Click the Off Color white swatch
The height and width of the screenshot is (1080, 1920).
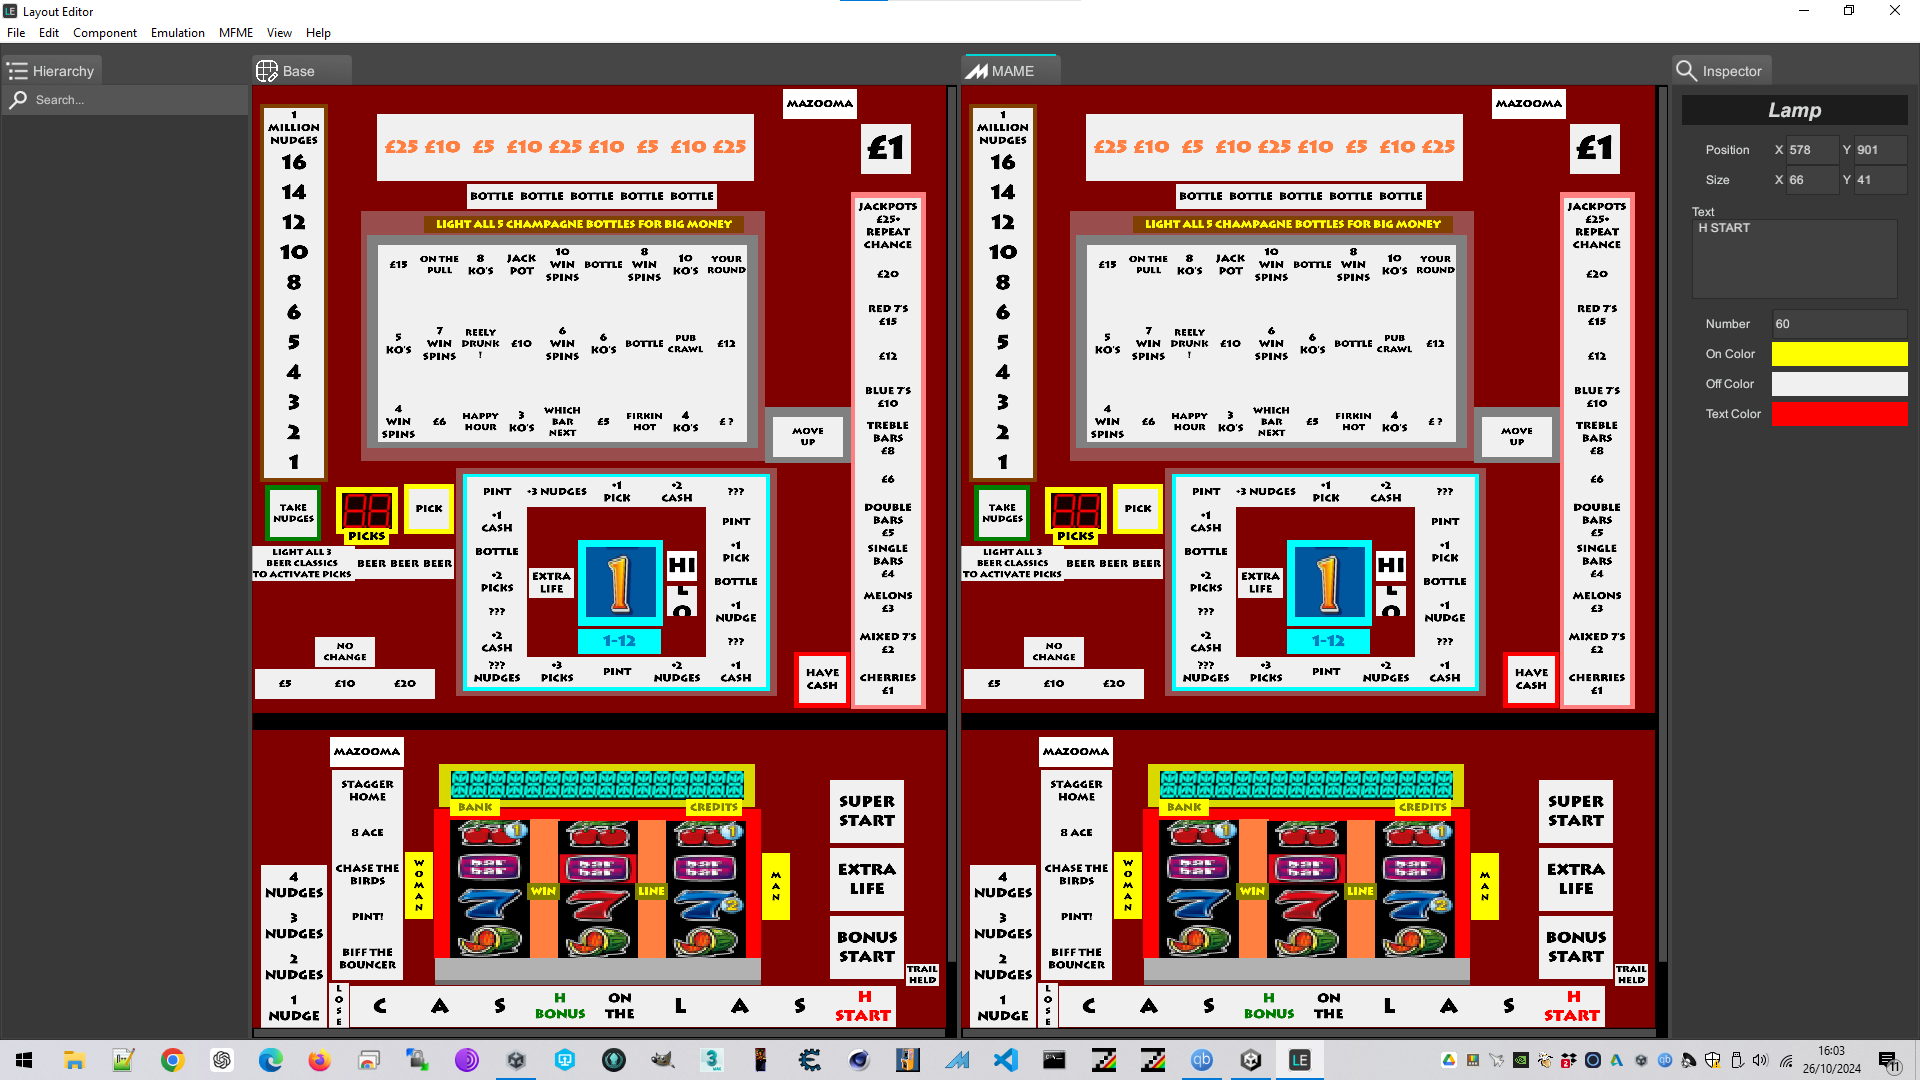[x=1839, y=384]
